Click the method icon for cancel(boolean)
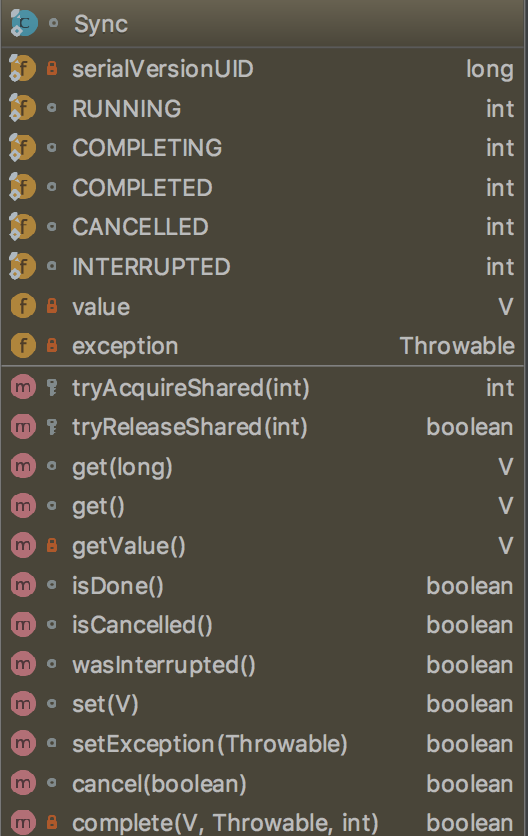The image size is (528, 836). [x=23, y=783]
